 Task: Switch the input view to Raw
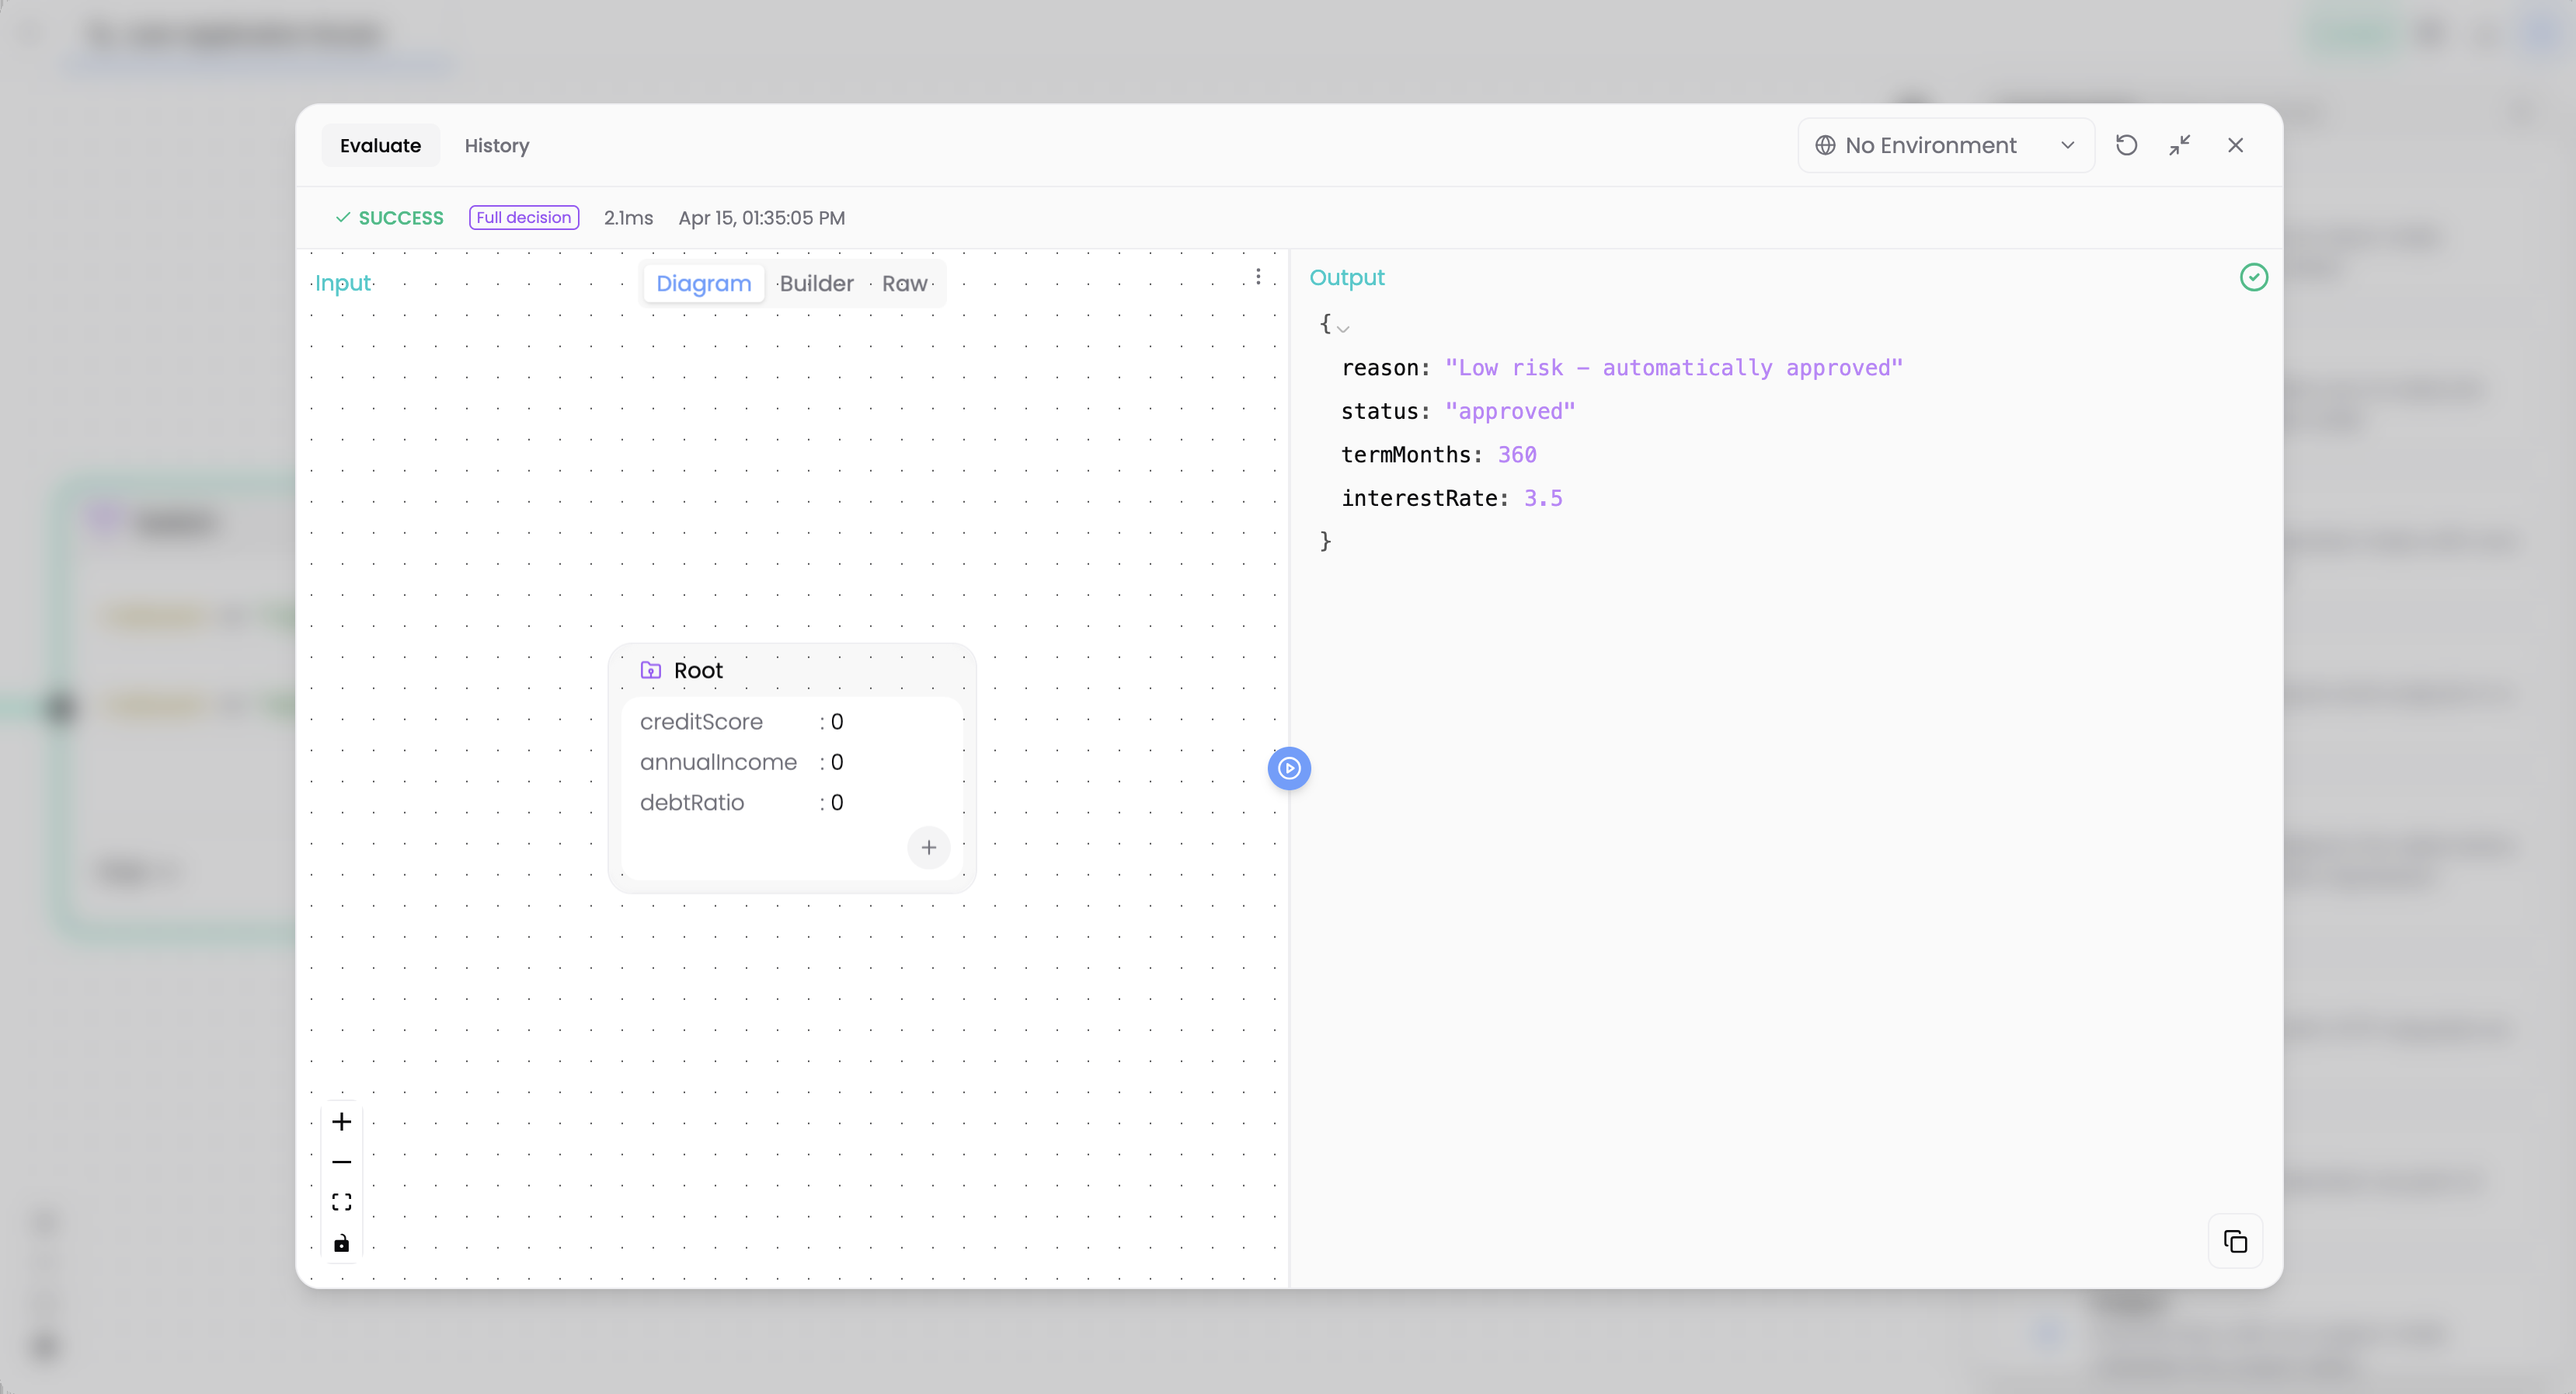(x=904, y=283)
